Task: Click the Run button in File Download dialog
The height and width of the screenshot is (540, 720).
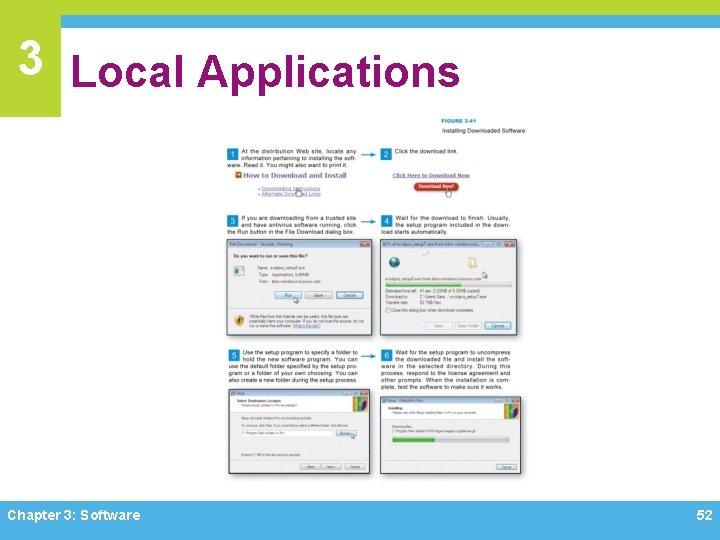Action: (288, 295)
